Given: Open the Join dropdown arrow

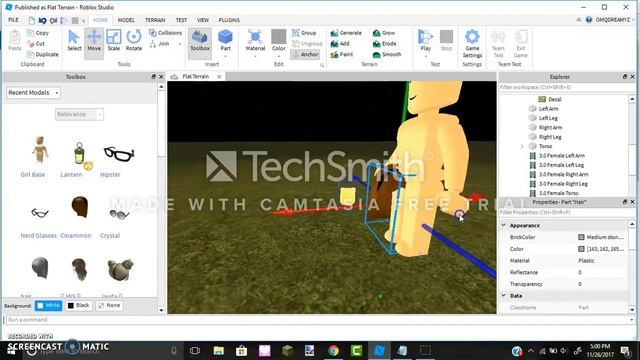Looking at the screenshot, I should tap(180, 44).
